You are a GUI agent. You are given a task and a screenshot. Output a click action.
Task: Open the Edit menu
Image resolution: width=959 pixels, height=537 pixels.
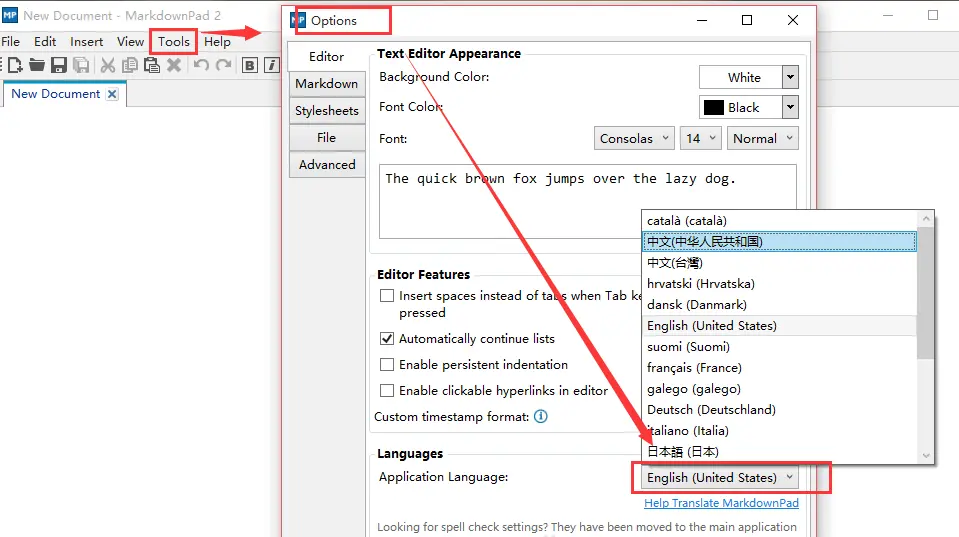45,42
